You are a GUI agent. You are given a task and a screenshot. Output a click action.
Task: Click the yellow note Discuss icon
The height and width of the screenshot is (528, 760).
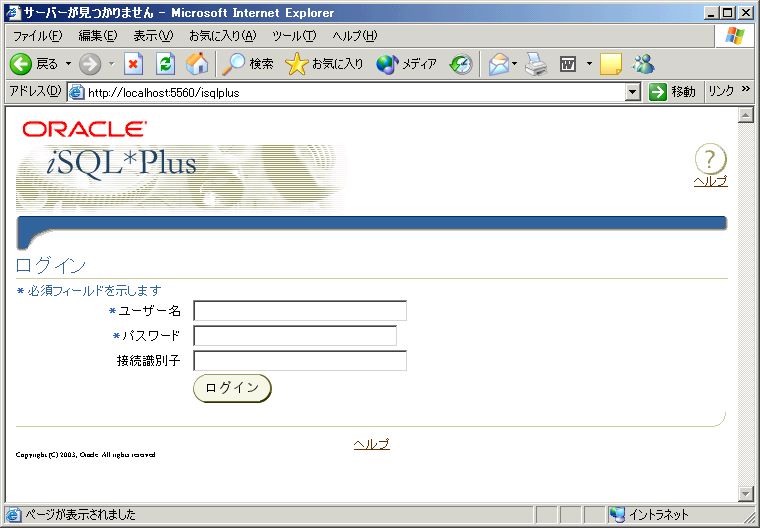(611, 64)
